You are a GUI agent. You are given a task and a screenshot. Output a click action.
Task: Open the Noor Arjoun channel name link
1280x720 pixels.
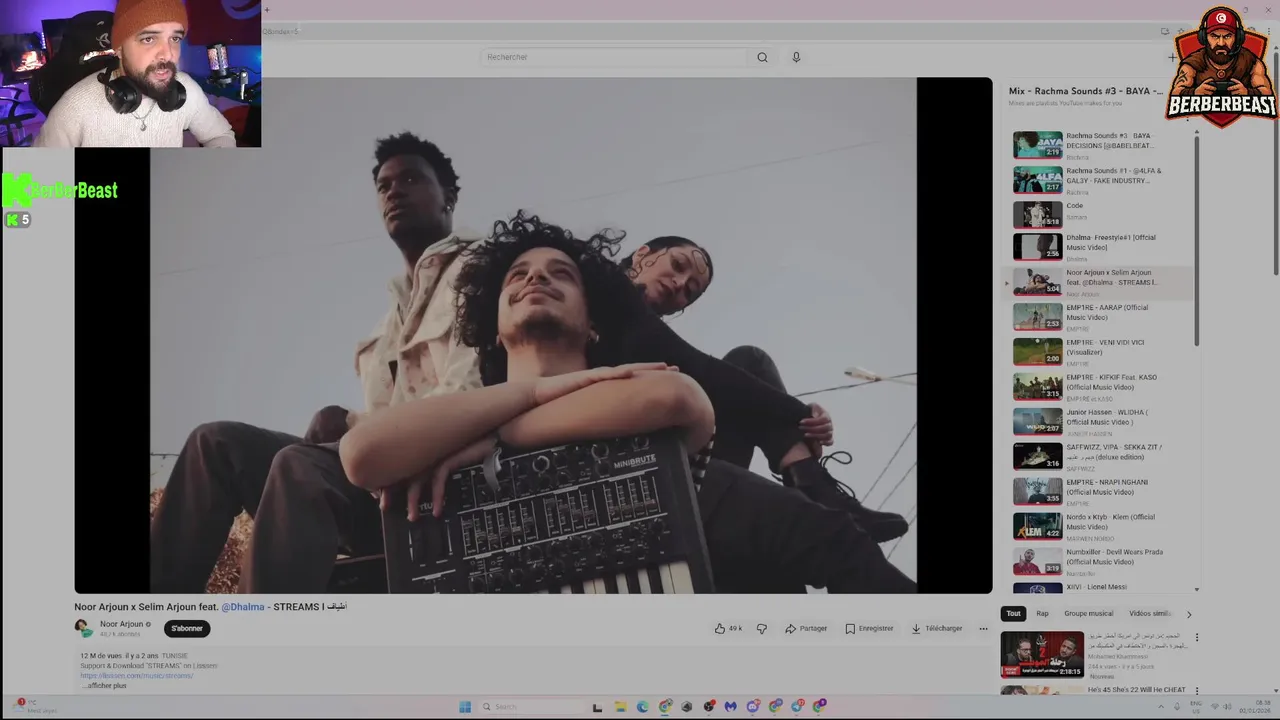point(121,624)
